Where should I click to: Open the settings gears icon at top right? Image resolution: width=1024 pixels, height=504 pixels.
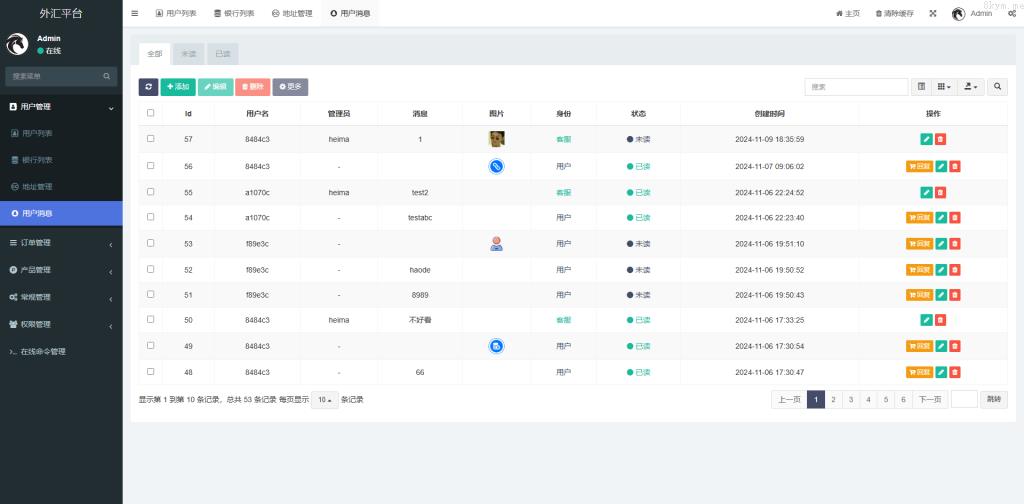[1012, 13]
